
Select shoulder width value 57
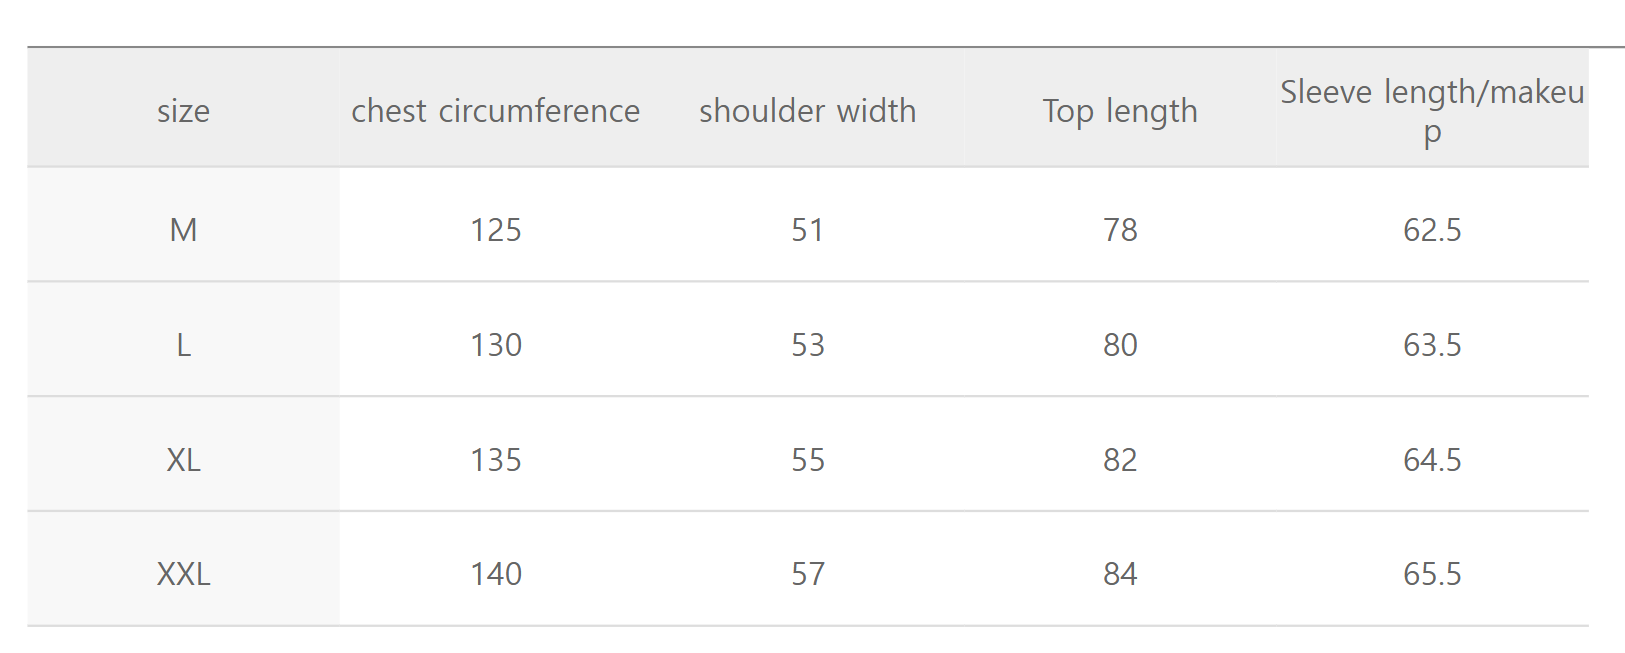coord(807,574)
